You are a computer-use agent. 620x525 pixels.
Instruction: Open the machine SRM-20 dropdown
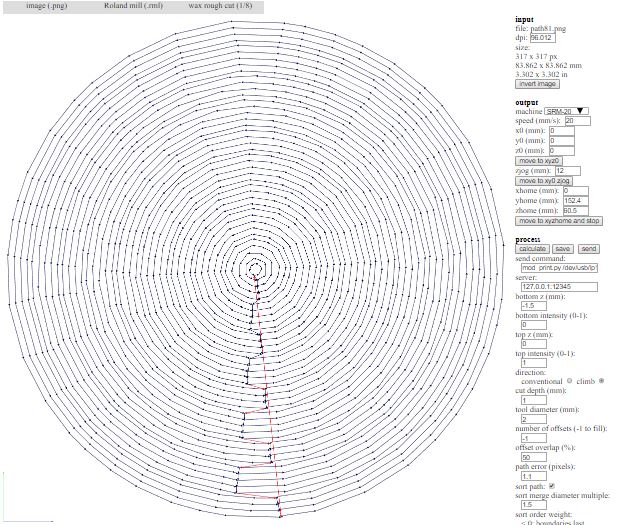coord(566,111)
